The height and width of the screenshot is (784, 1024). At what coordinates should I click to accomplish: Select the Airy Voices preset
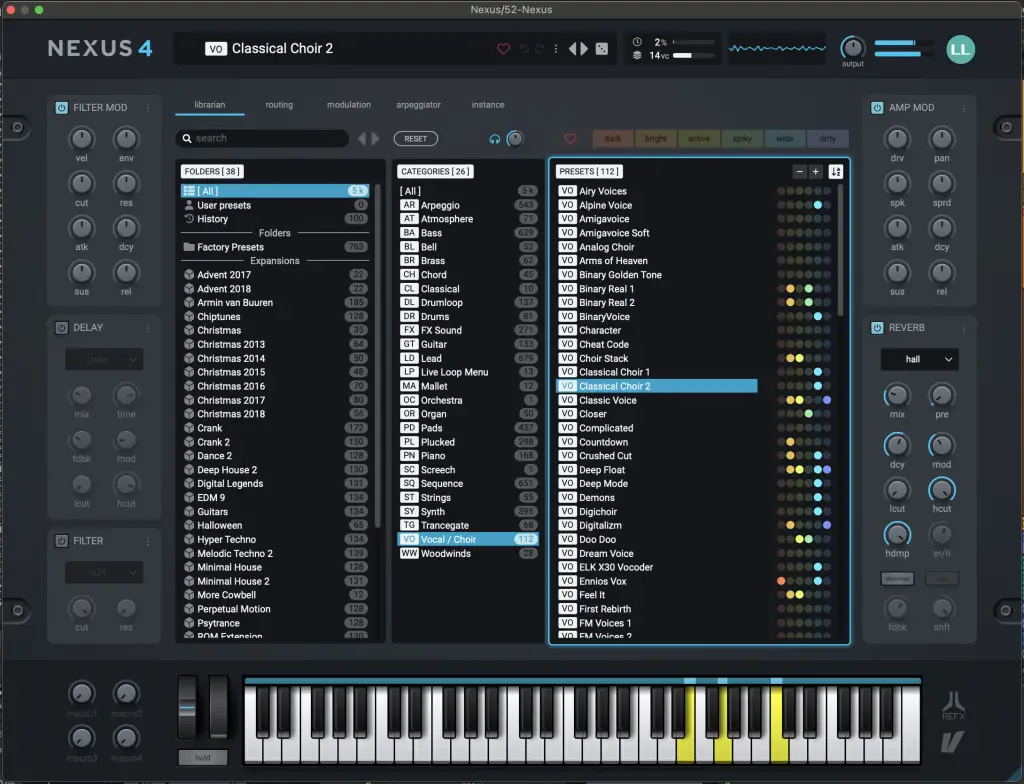pos(656,191)
